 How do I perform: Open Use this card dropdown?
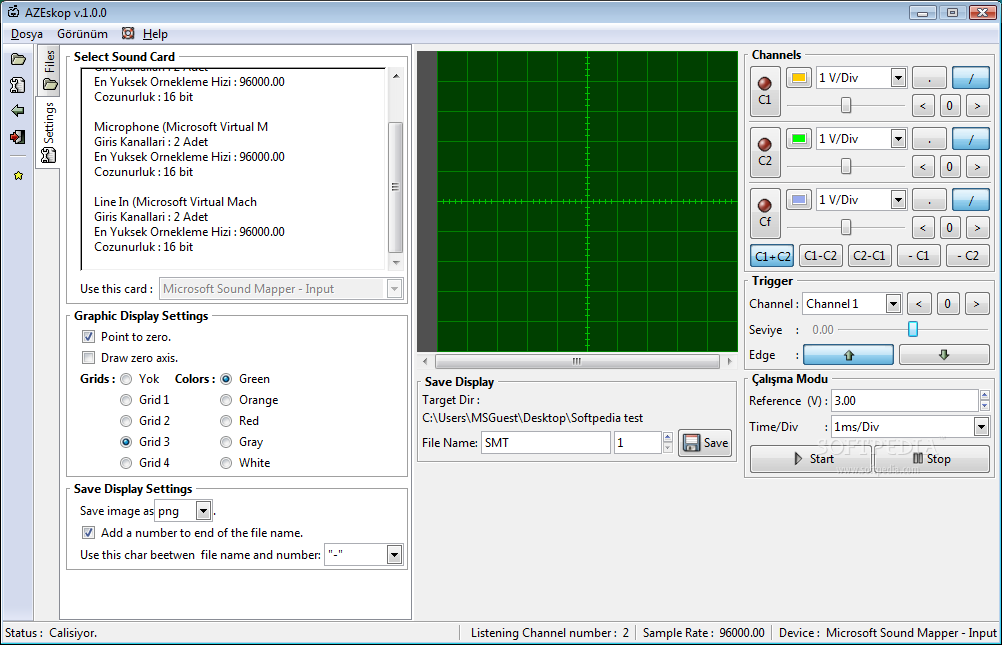coord(394,289)
